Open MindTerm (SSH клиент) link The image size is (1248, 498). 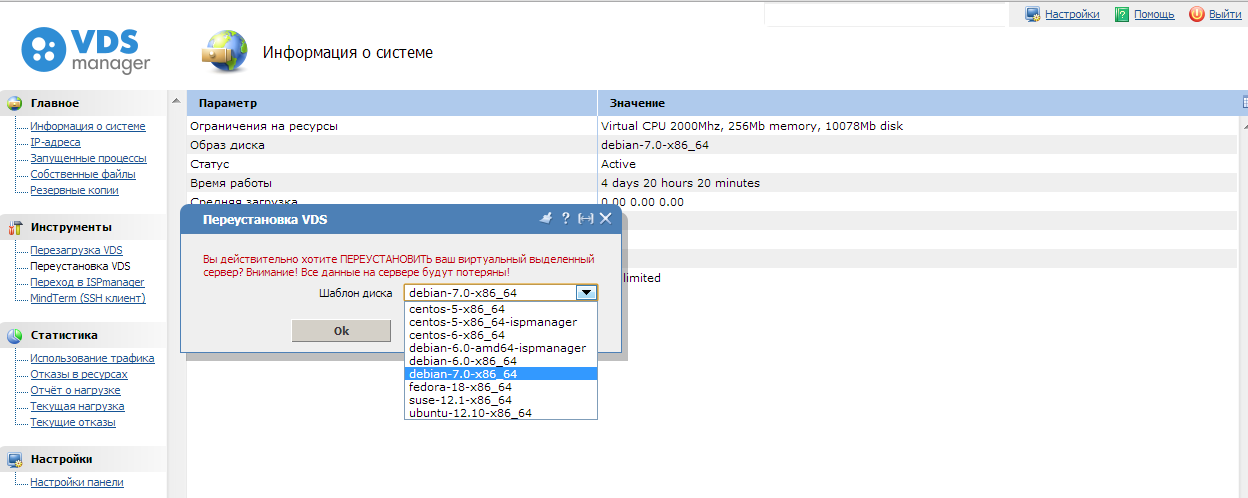pos(87,298)
